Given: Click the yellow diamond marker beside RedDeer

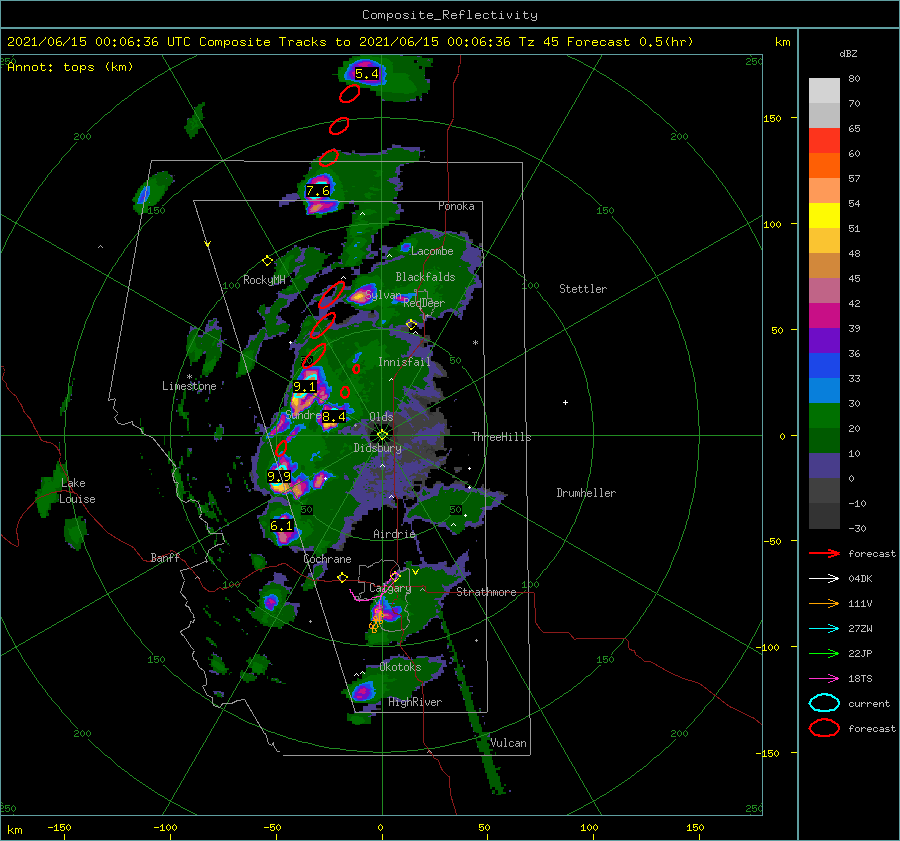Looking at the screenshot, I should 411,325.
